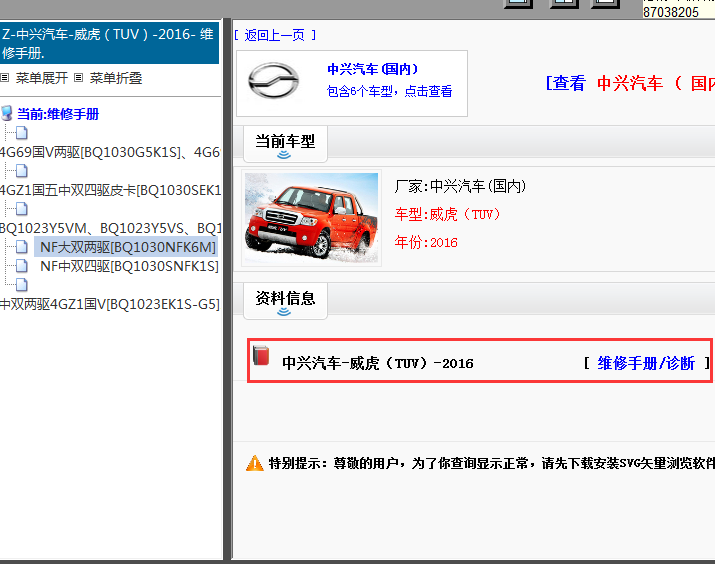Image resolution: width=715 pixels, height=564 pixels.
Task: Click the page icon above 4G69国V两驱
Action: click(x=21, y=133)
